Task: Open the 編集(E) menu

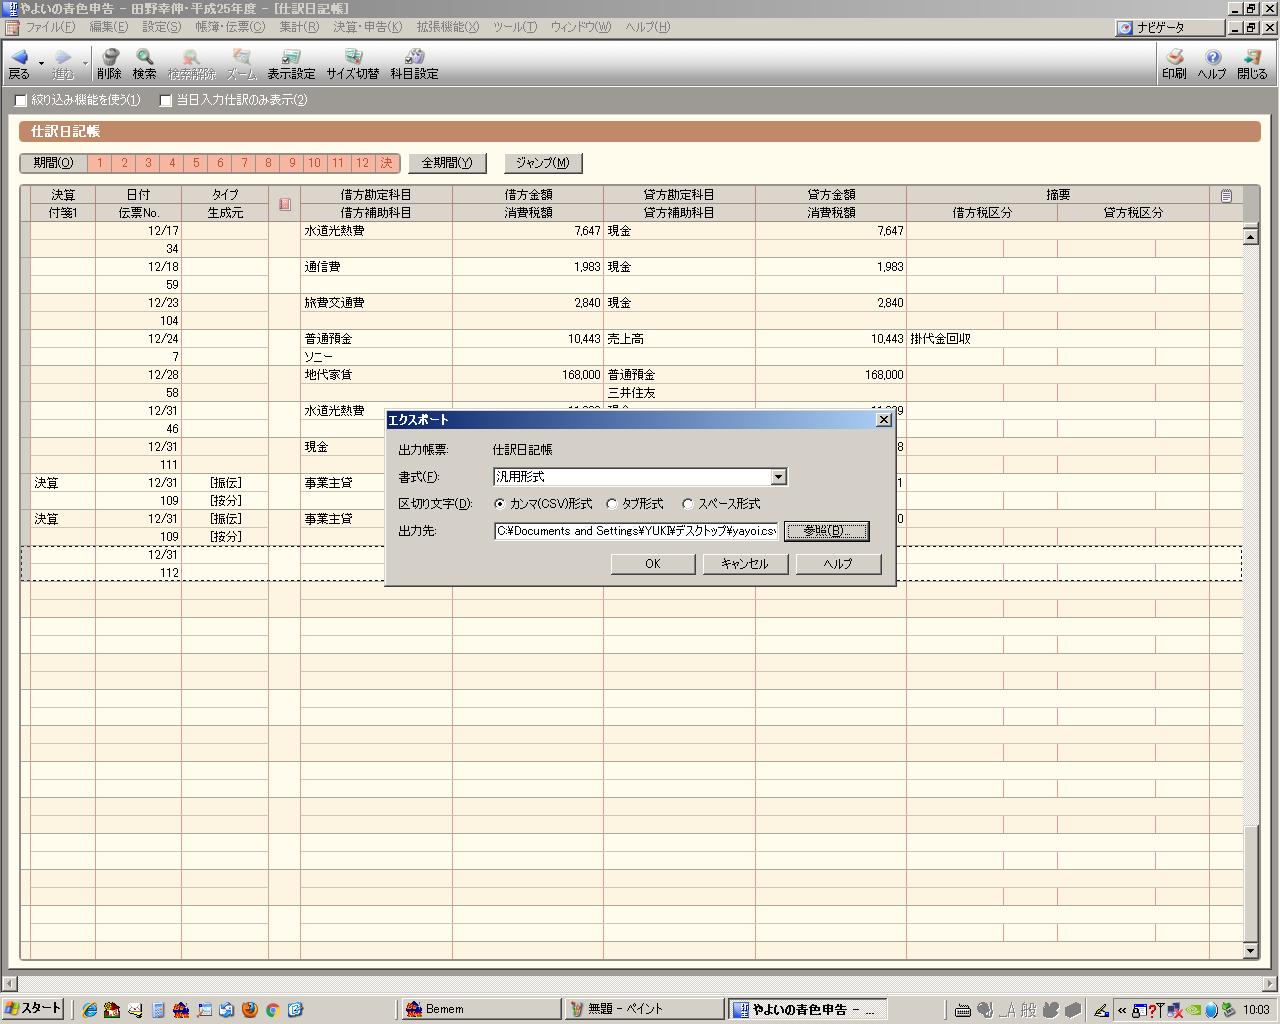Action: tap(108, 27)
